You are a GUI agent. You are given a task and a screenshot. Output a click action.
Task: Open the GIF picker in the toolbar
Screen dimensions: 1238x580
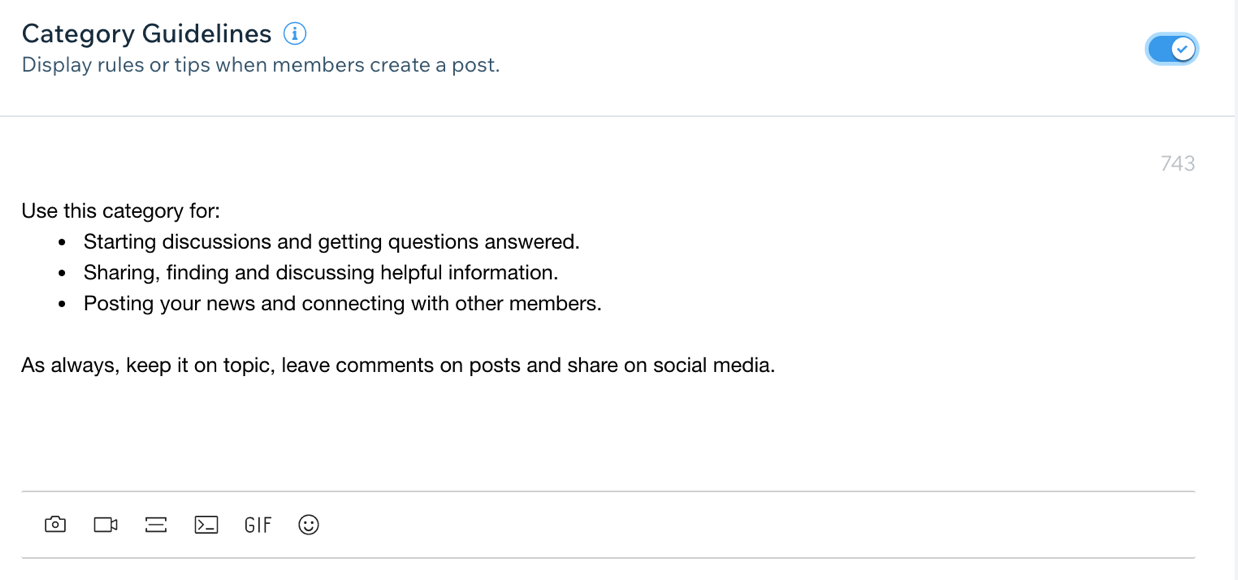(x=258, y=524)
